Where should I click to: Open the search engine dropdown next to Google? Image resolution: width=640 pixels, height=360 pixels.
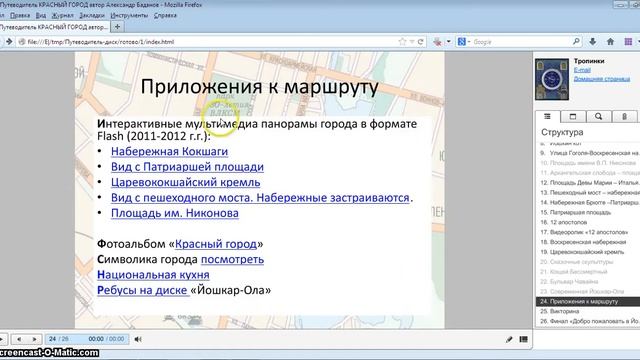[x=469, y=42]
